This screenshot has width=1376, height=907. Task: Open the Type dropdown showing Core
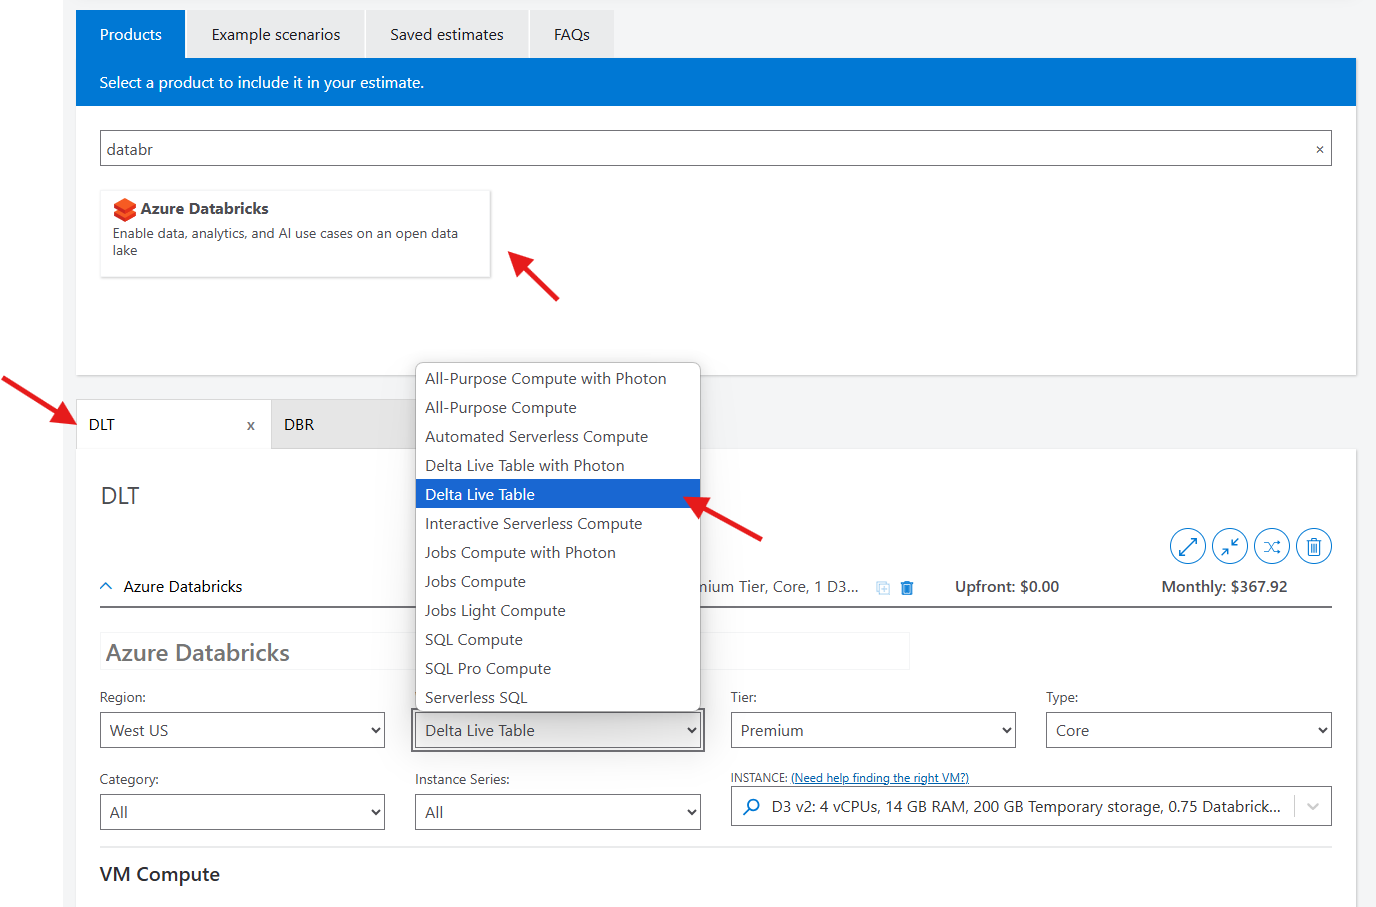(x=1189, y=730)
